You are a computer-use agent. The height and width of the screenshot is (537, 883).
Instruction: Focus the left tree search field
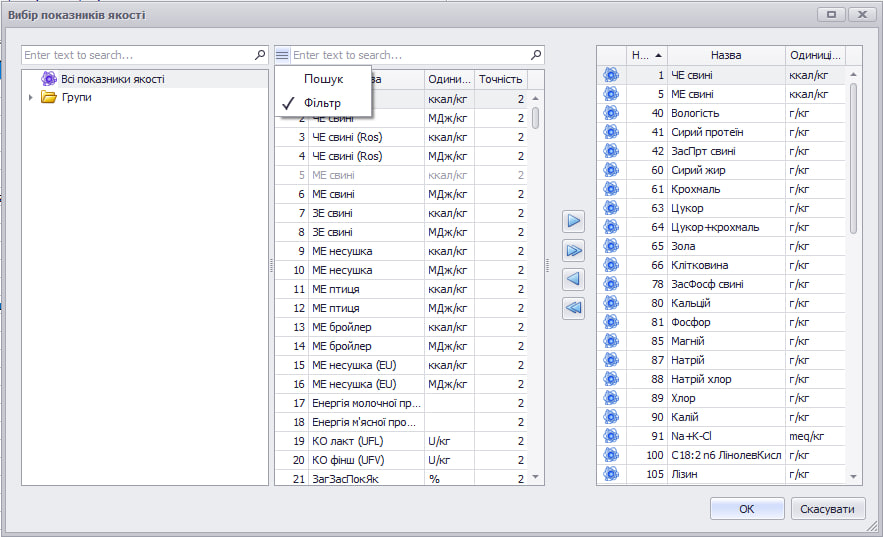(x=138, y=55)
